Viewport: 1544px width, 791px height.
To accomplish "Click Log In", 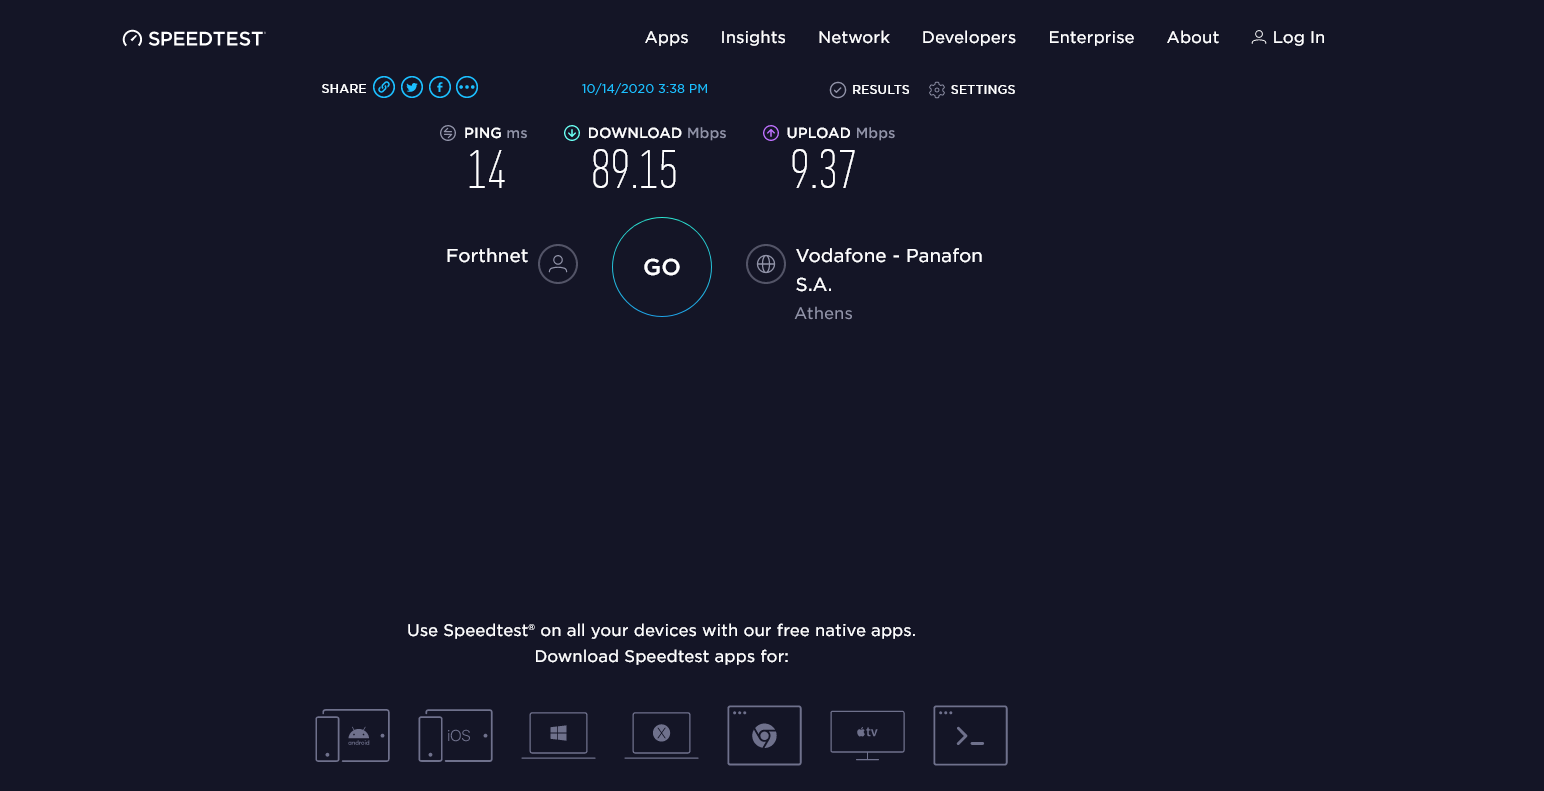I will pos(1288,37).
